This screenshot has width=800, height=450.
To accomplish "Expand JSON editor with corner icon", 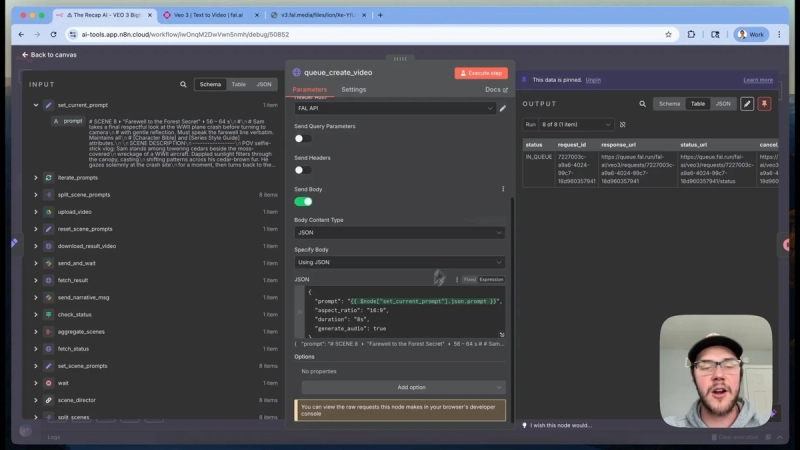I will 502,335.
